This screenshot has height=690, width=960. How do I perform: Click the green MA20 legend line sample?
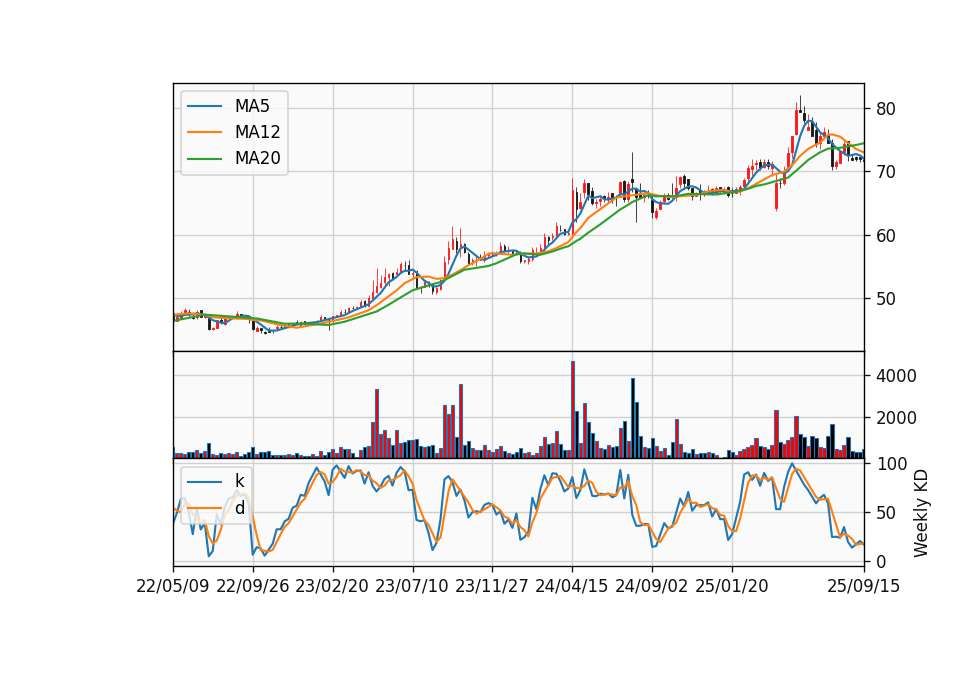point(204,159)
